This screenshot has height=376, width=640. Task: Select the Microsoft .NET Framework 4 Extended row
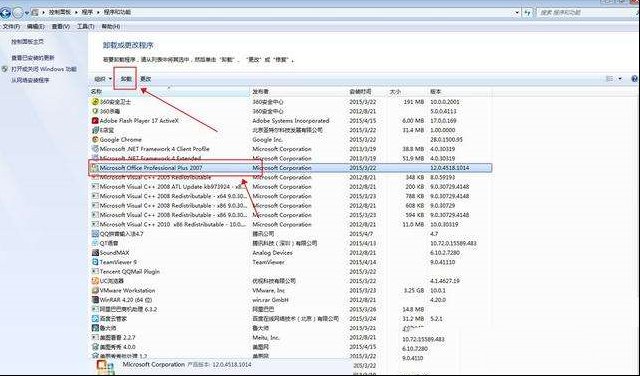291,158
